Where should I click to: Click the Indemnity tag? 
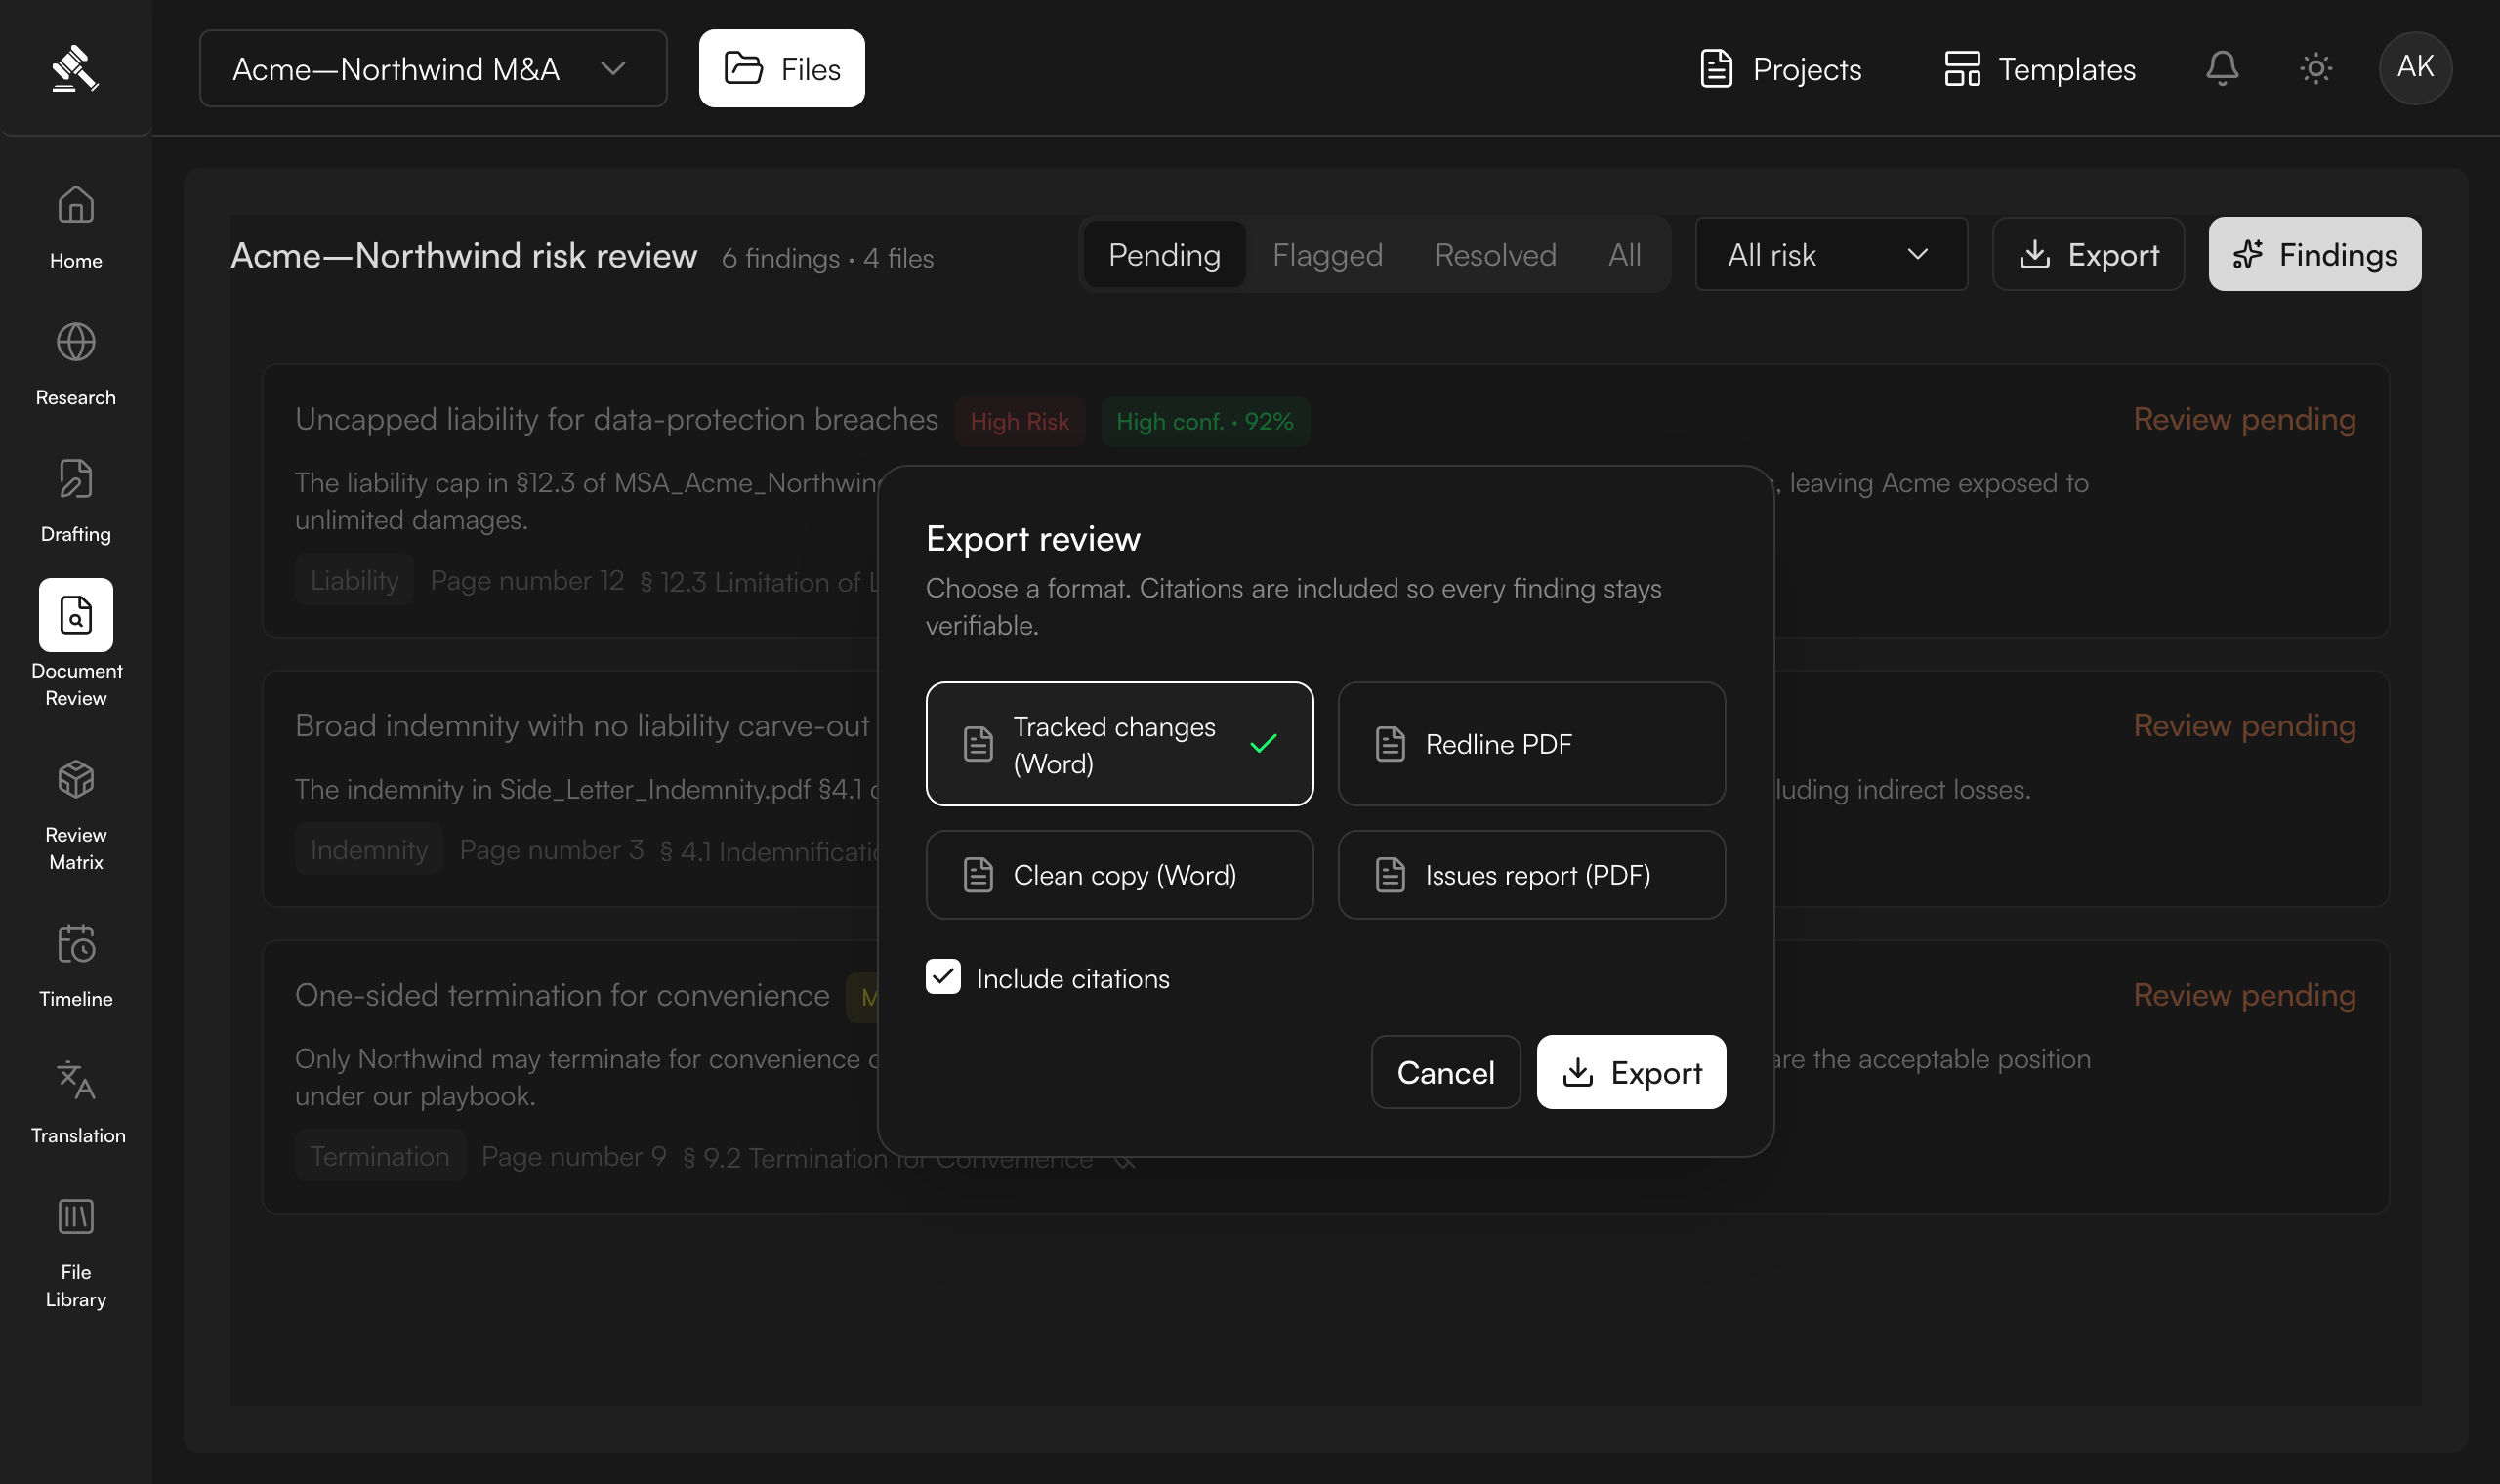[x=369, y=850]
